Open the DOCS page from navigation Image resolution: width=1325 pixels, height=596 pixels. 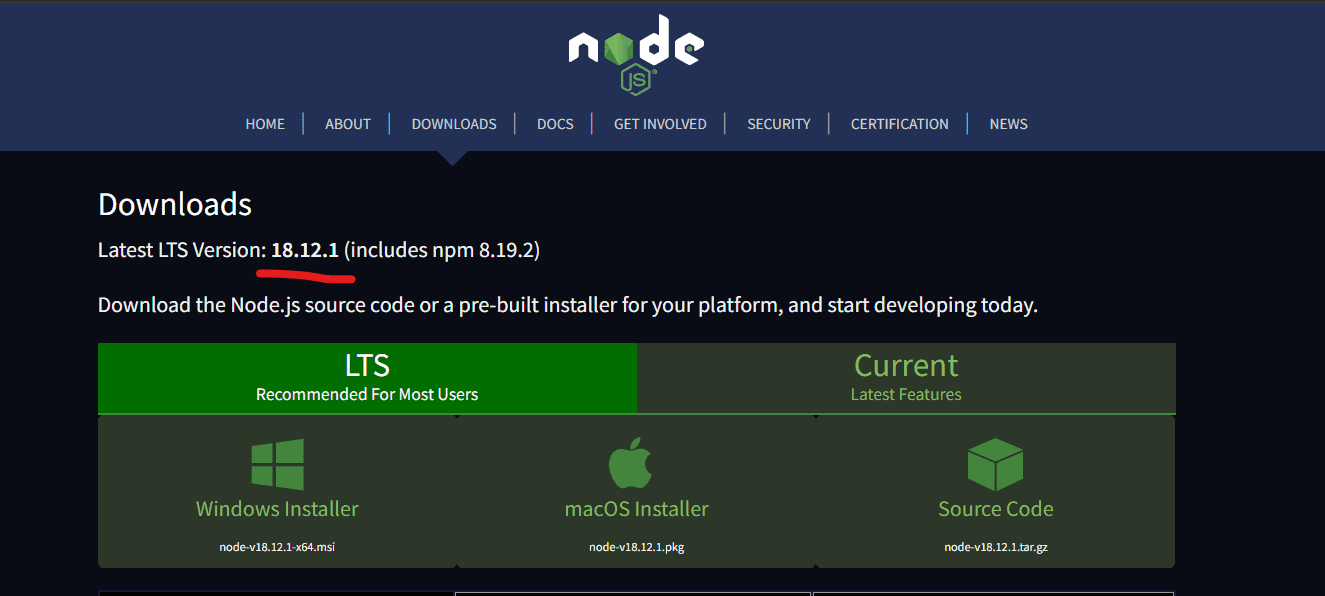click(x=555, y=123)
